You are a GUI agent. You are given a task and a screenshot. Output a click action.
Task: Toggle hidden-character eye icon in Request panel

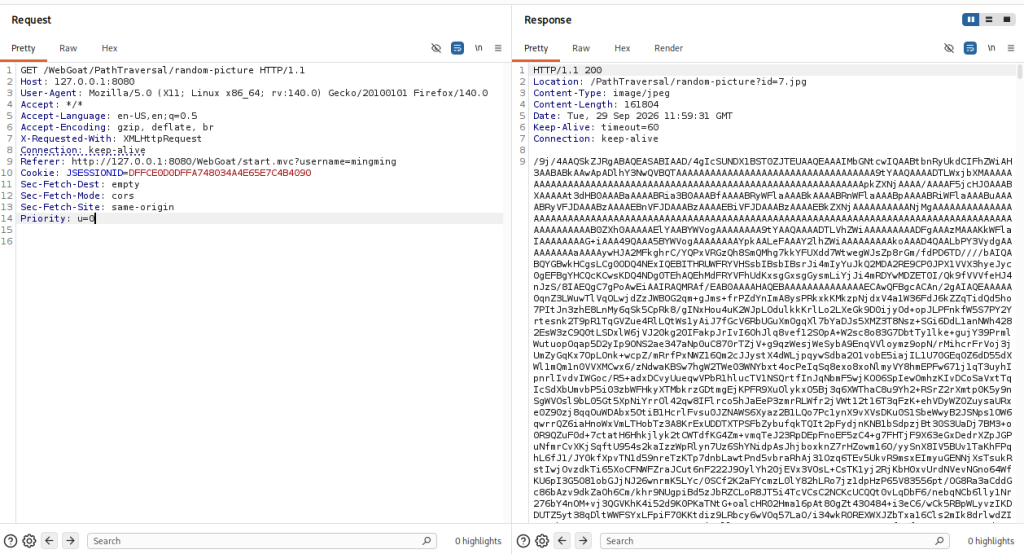click(436, 48)
